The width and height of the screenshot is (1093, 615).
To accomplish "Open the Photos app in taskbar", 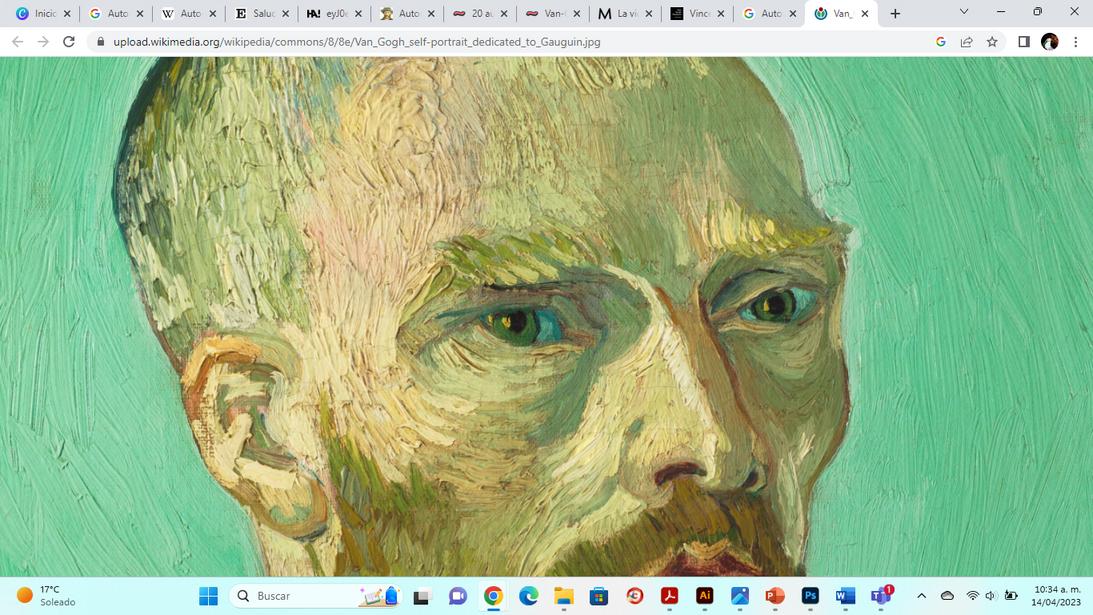I will pyautogui.click(x=740, y=596).
